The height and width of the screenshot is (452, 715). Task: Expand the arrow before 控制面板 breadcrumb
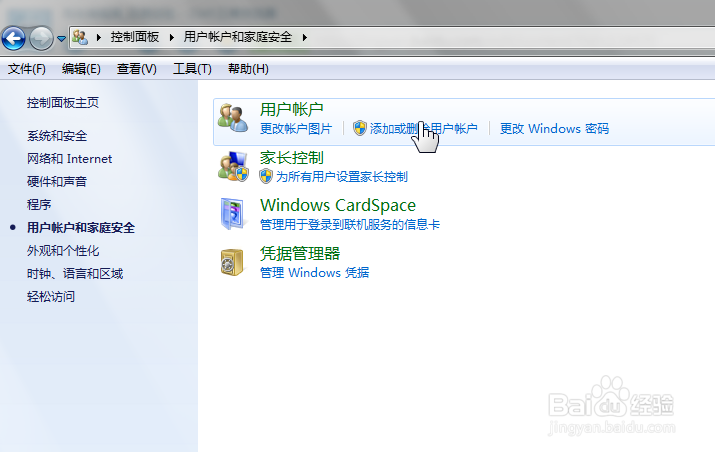point(98,37)
